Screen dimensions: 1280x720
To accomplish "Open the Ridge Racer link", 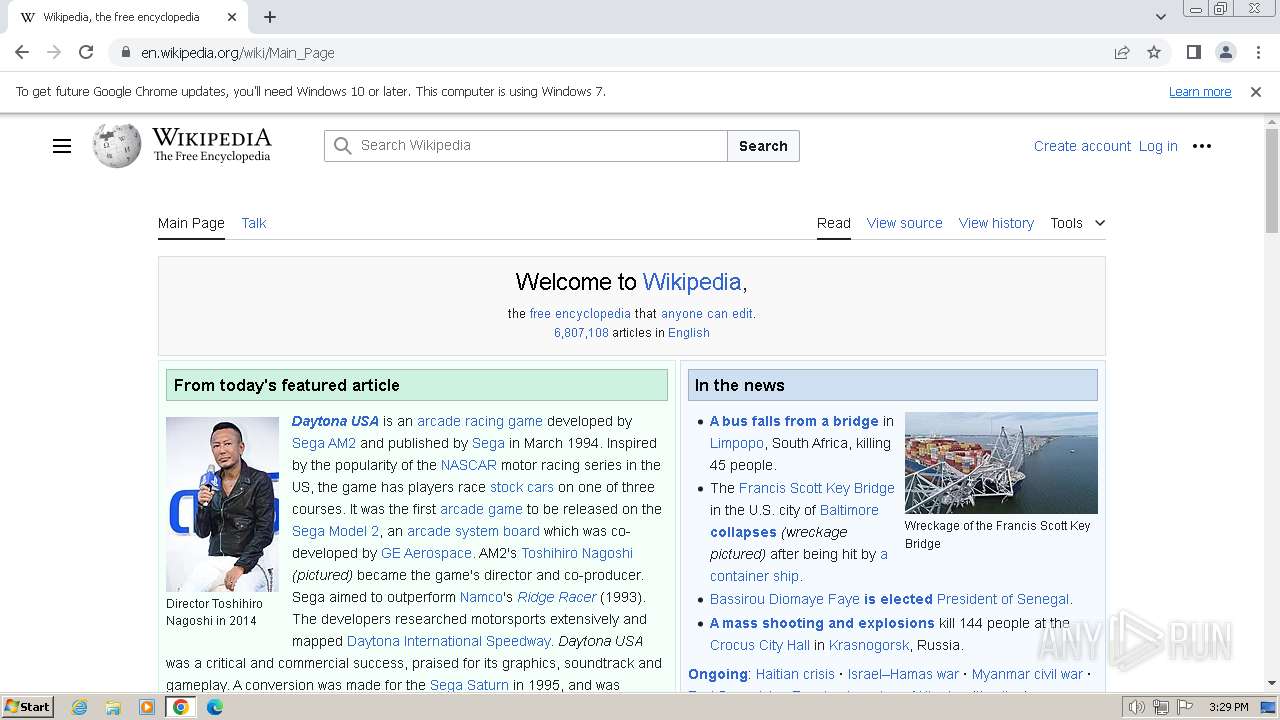I will [x=557, y=597].
